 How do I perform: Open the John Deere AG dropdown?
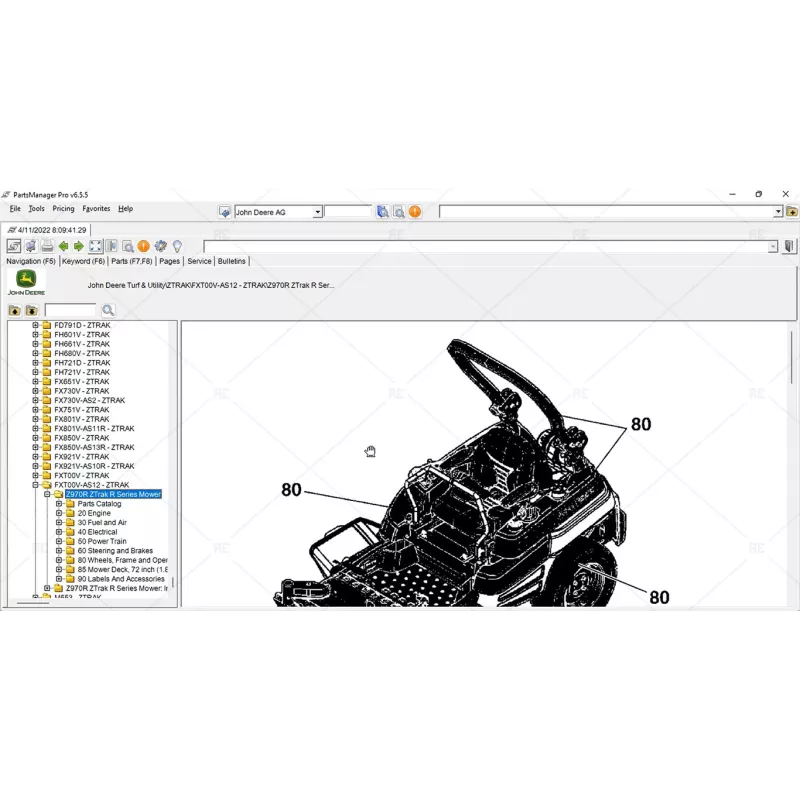pyautogui.click(x=316, y=211)
